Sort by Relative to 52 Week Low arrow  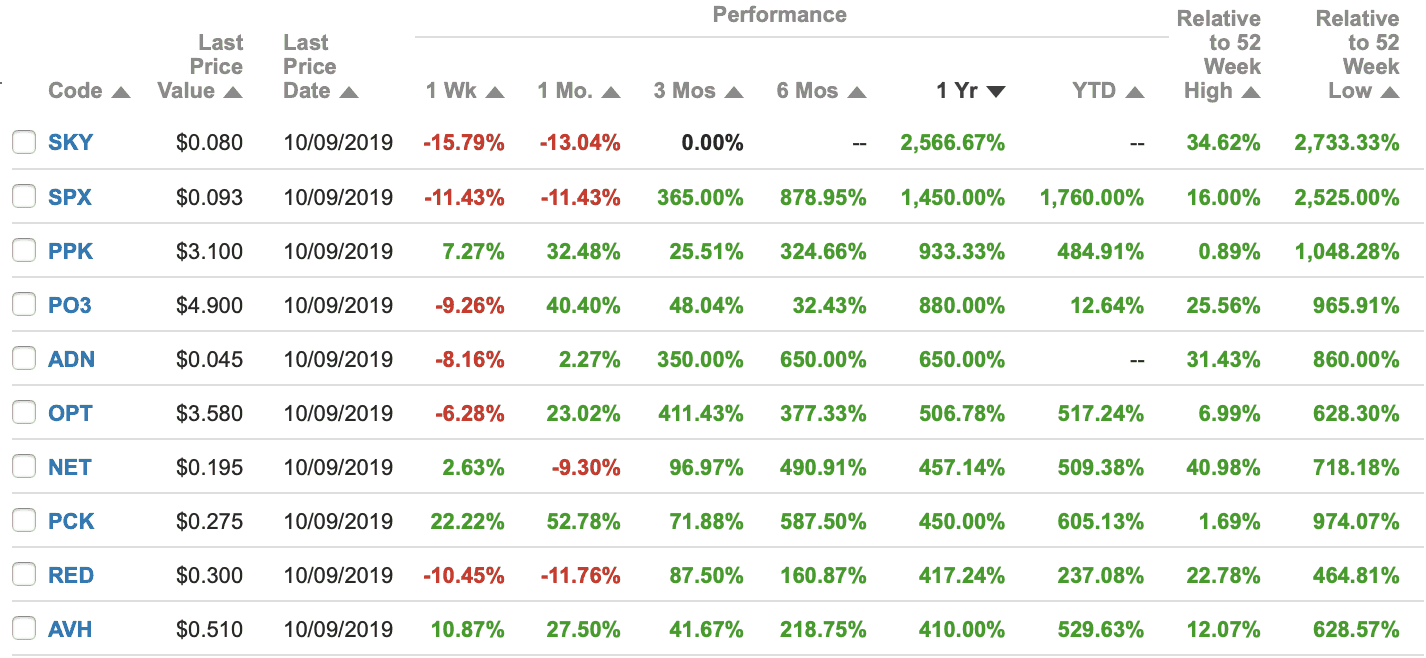(x=1389, y=93)
